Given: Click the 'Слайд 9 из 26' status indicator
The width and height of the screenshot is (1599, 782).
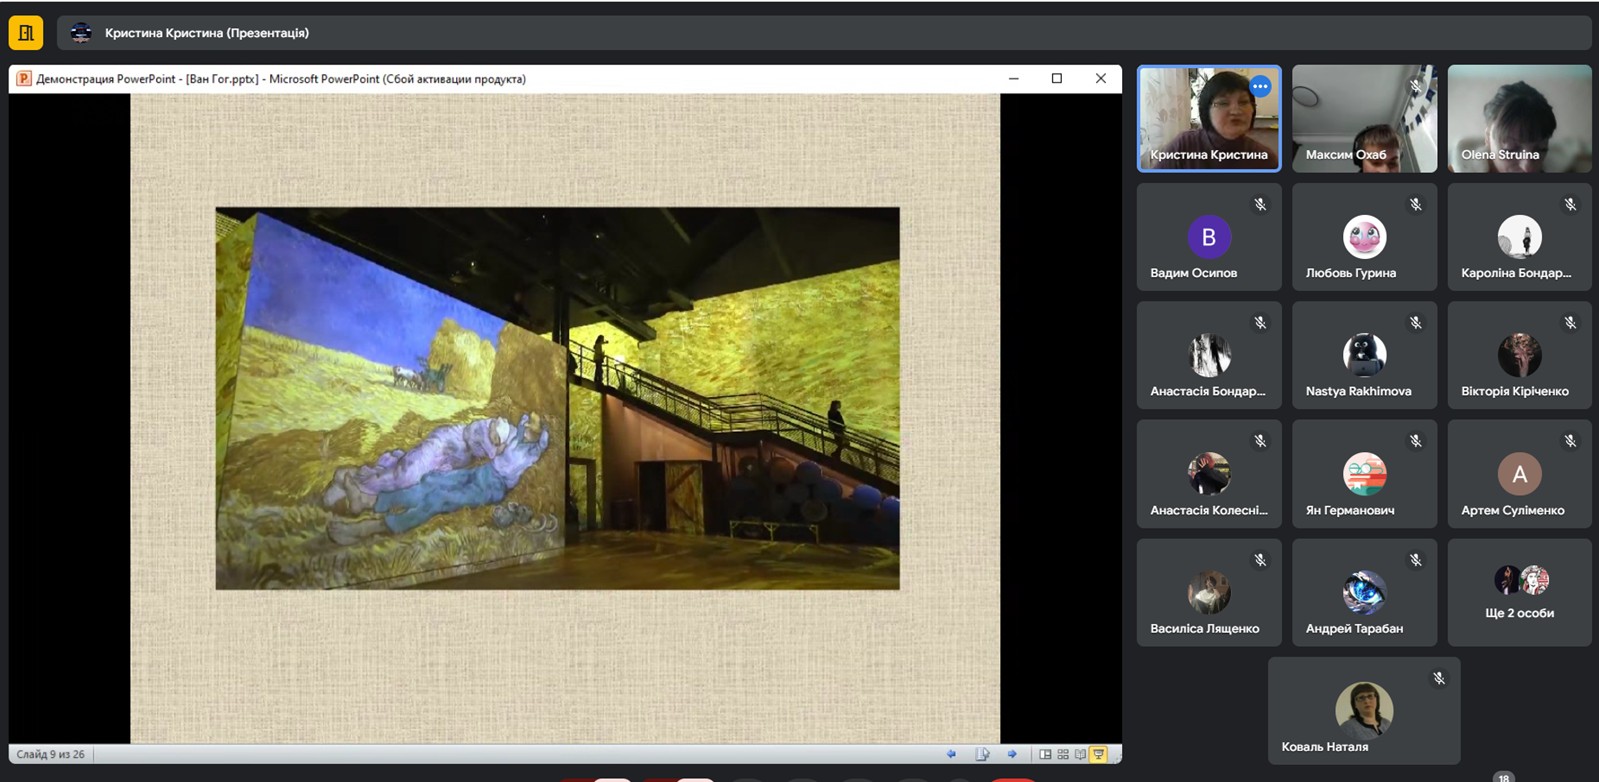Looking at the screenshot, I should point(51,754).
